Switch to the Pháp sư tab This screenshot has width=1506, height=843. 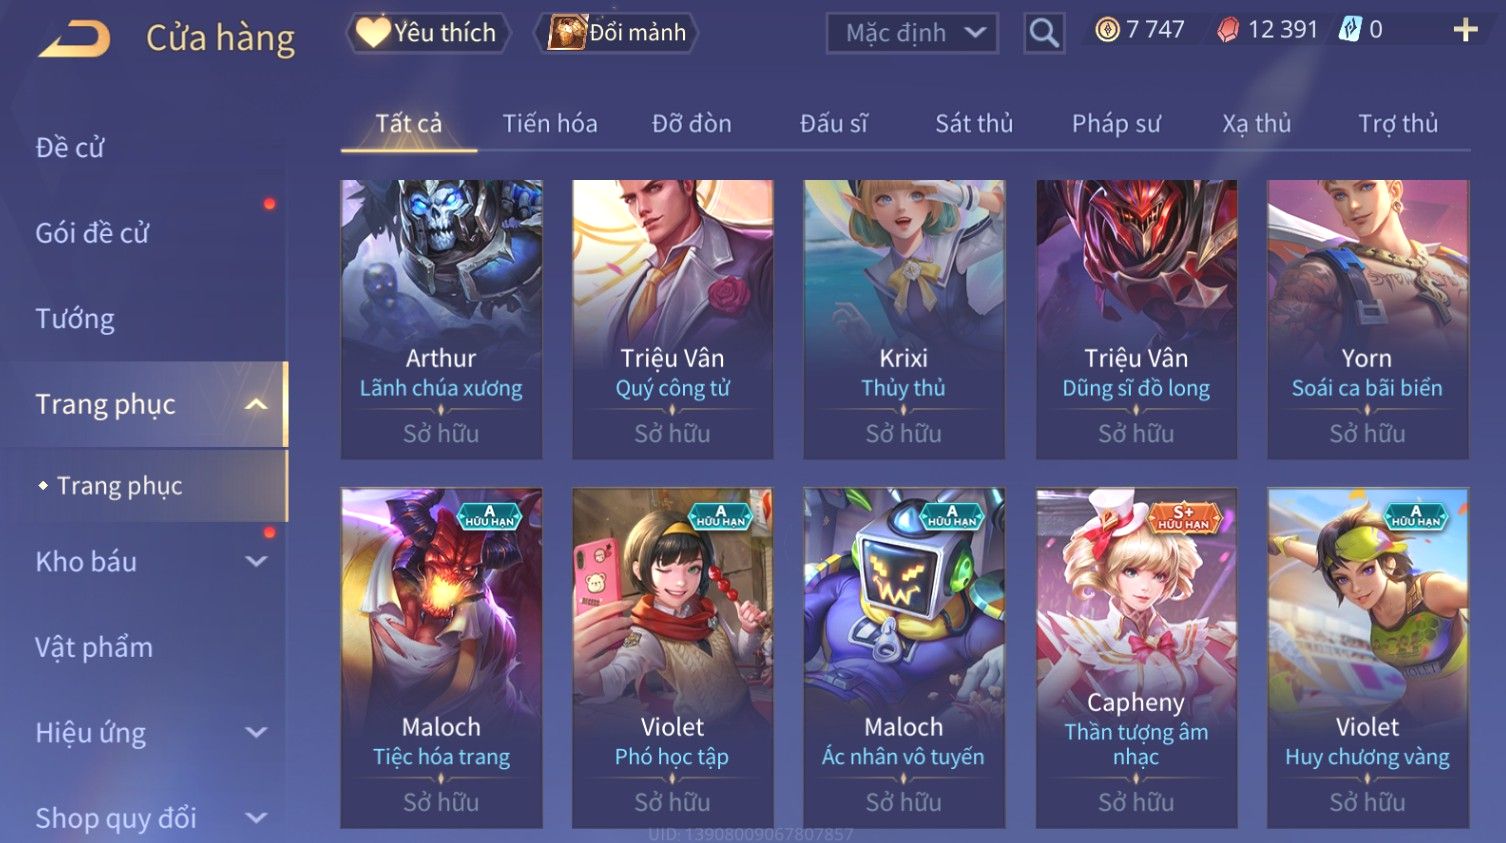pos(1116,123)
